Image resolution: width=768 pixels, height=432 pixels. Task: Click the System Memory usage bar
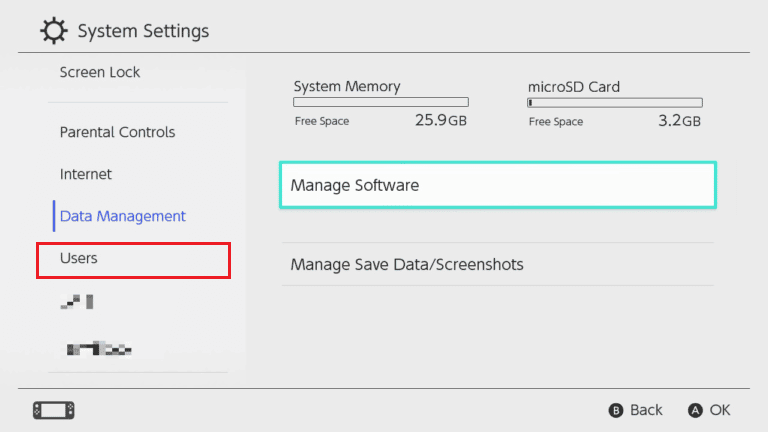point(380,102)
